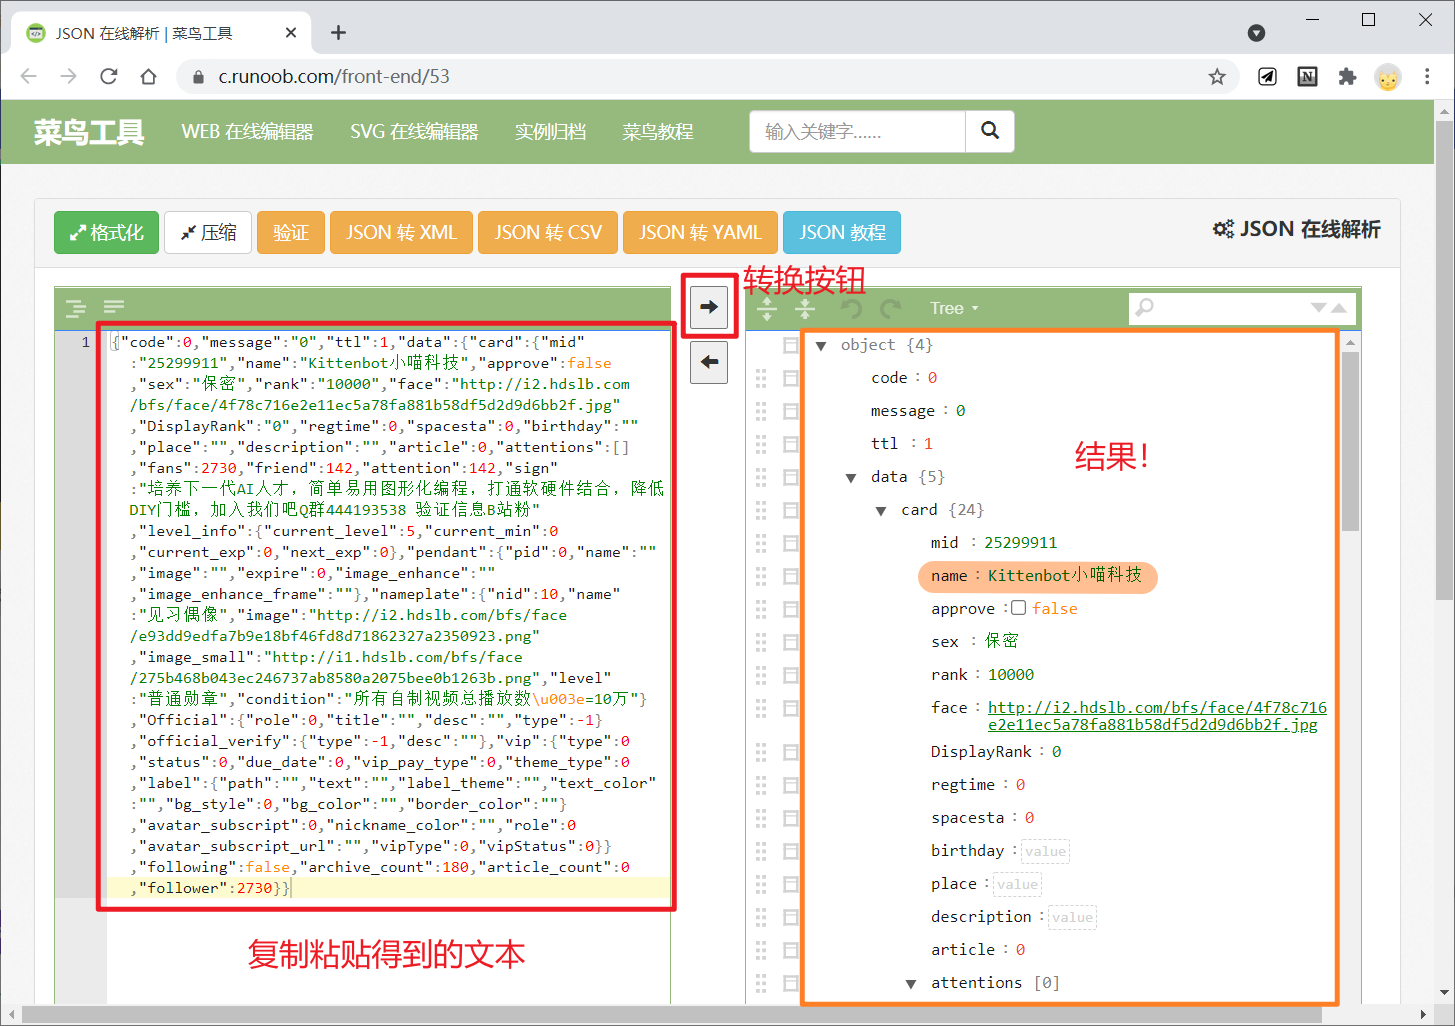Screen dimensions: 1455x1026
Task: Click the sex value 保密
Action: pos(1002,641)
